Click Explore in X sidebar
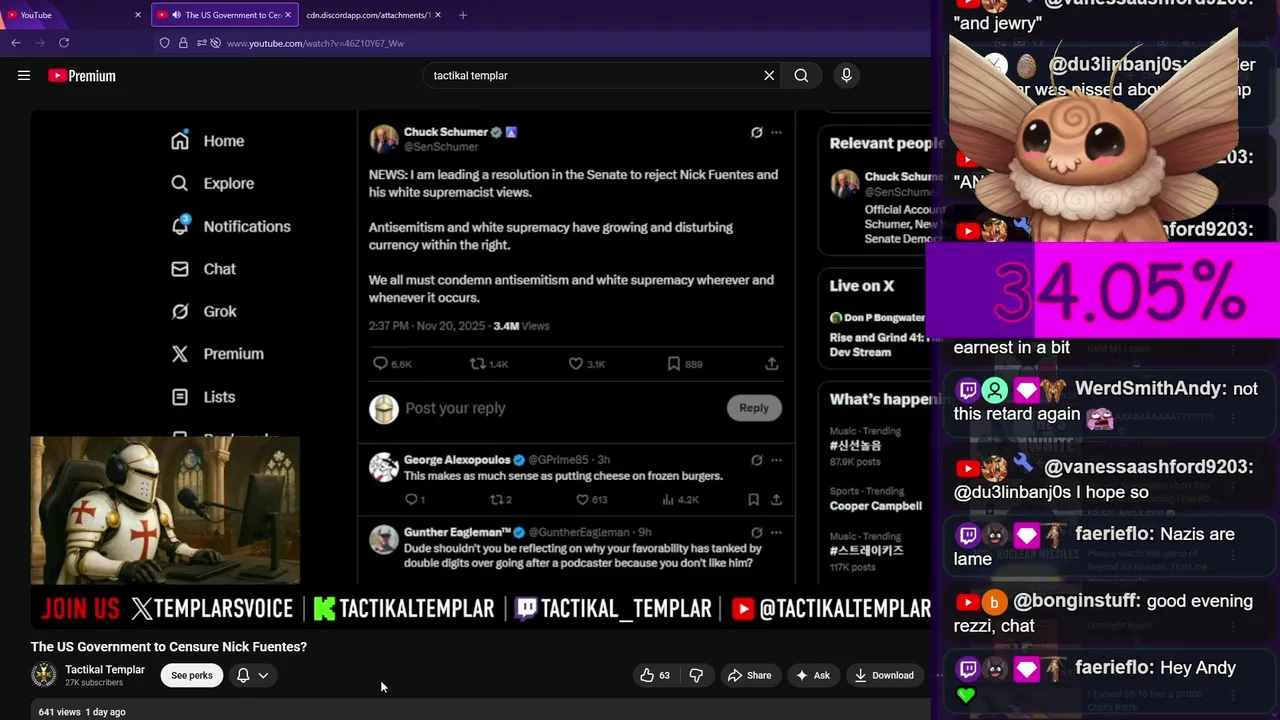Image resolution: width=1280 pixels, height=720 pixels. 212,184
